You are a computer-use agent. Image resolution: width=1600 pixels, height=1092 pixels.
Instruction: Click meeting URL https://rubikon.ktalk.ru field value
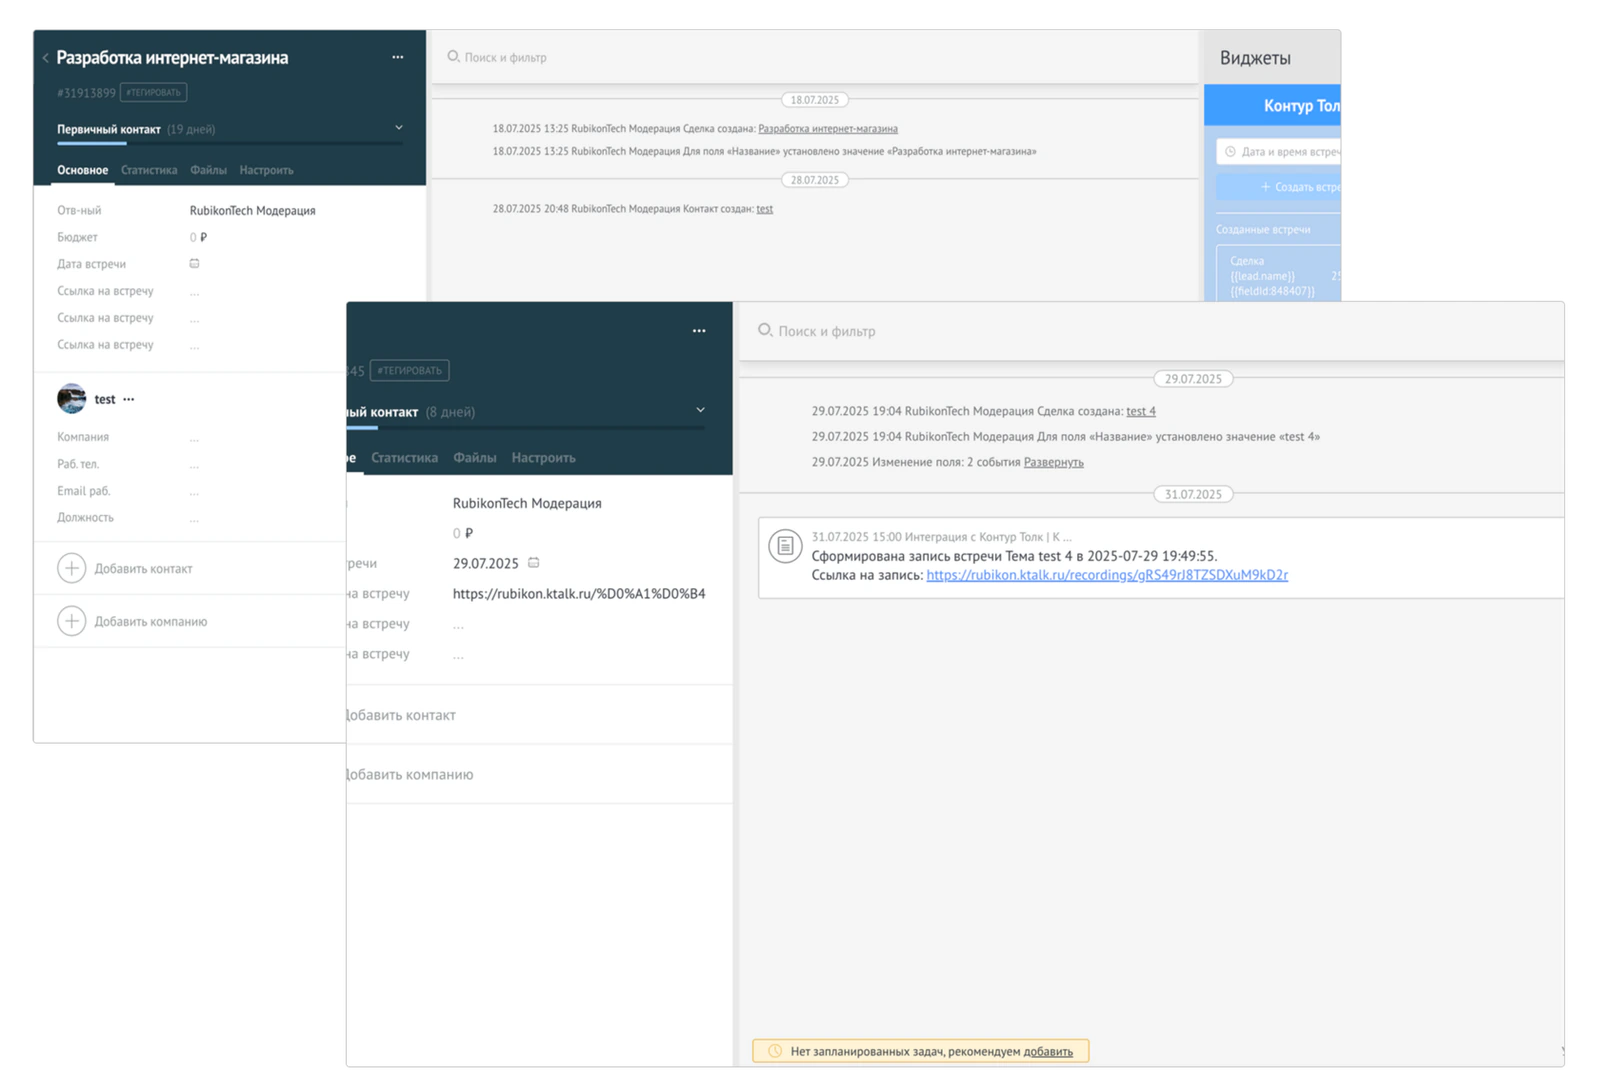(x=579, y=593)
